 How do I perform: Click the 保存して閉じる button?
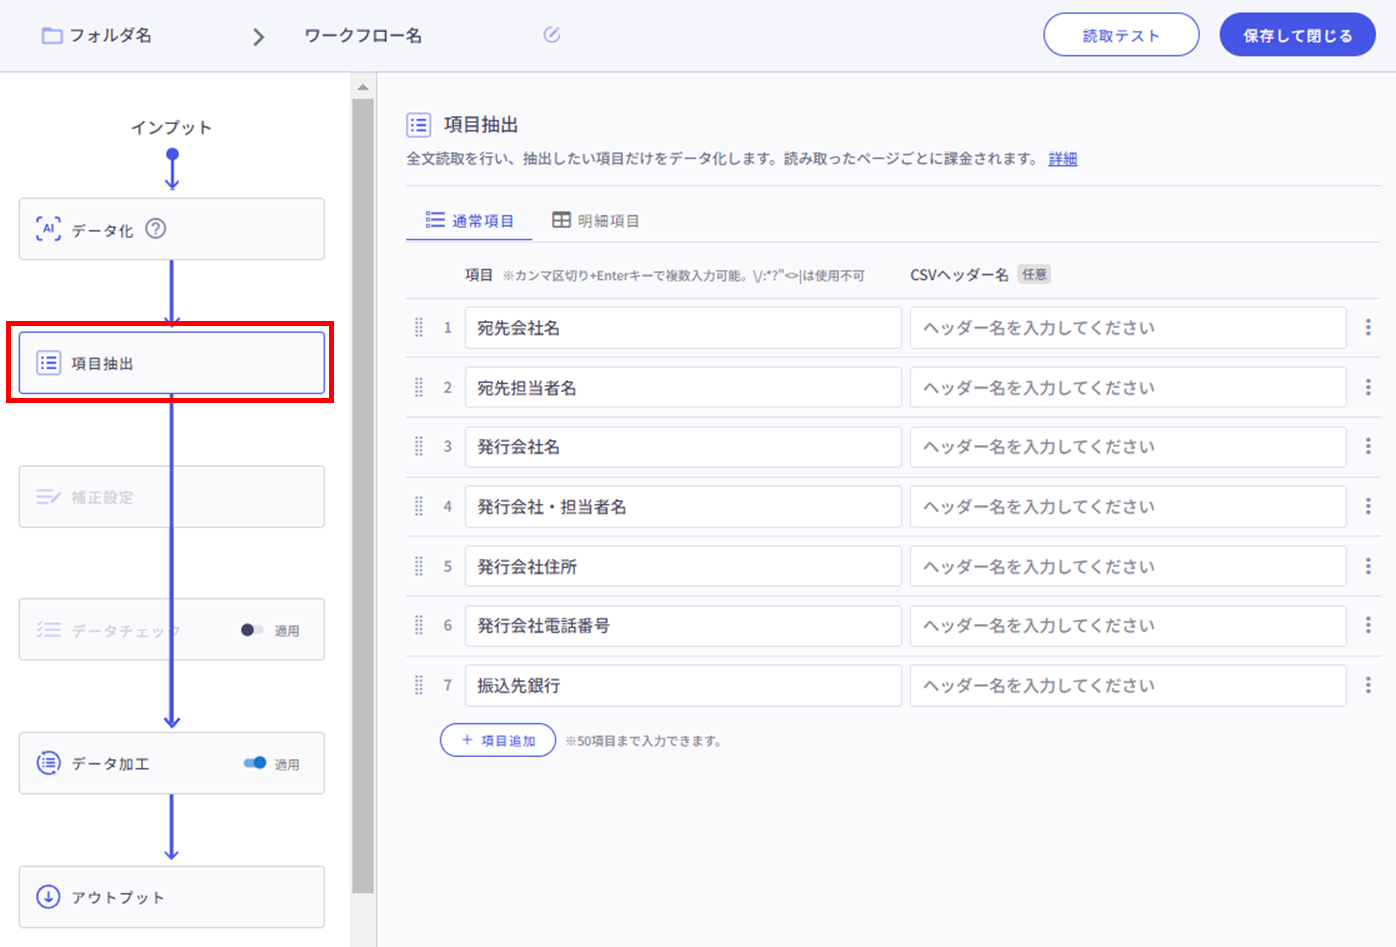pos(1297,35)
